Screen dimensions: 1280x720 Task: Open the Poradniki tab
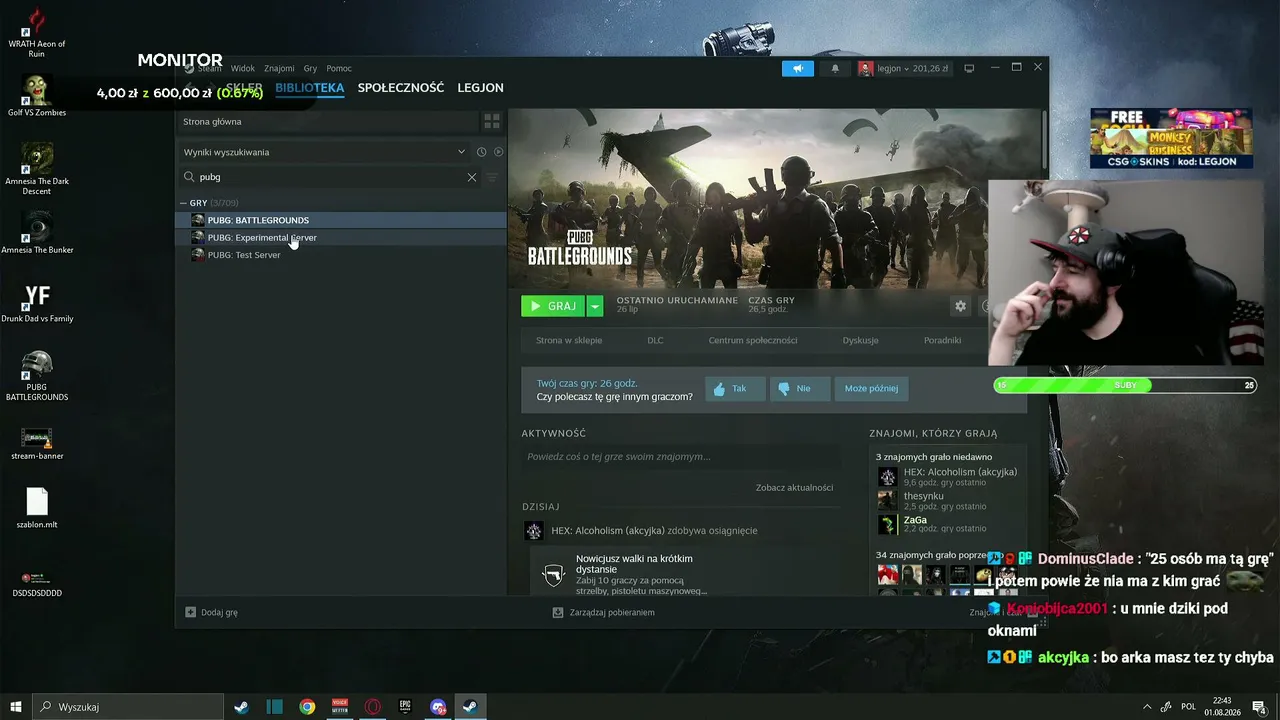coord(942,340)
